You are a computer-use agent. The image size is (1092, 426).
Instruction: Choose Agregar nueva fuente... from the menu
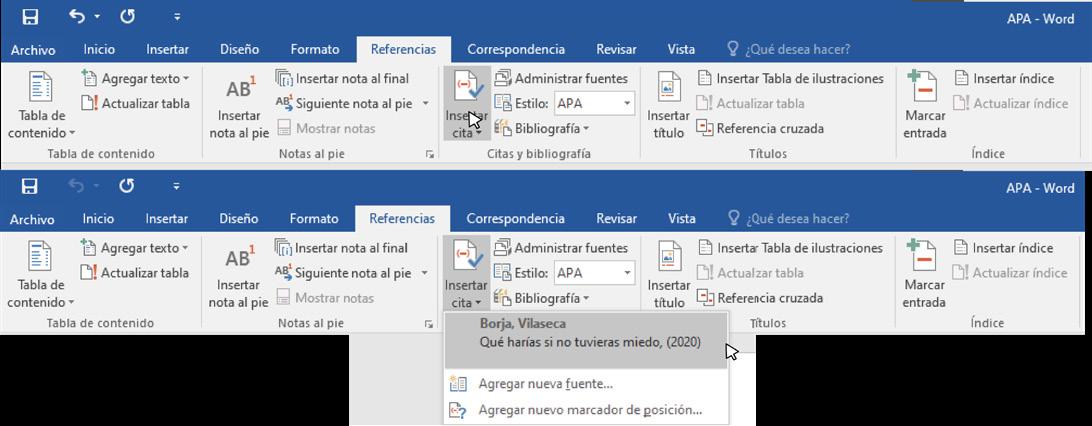(x=586, y=384)
